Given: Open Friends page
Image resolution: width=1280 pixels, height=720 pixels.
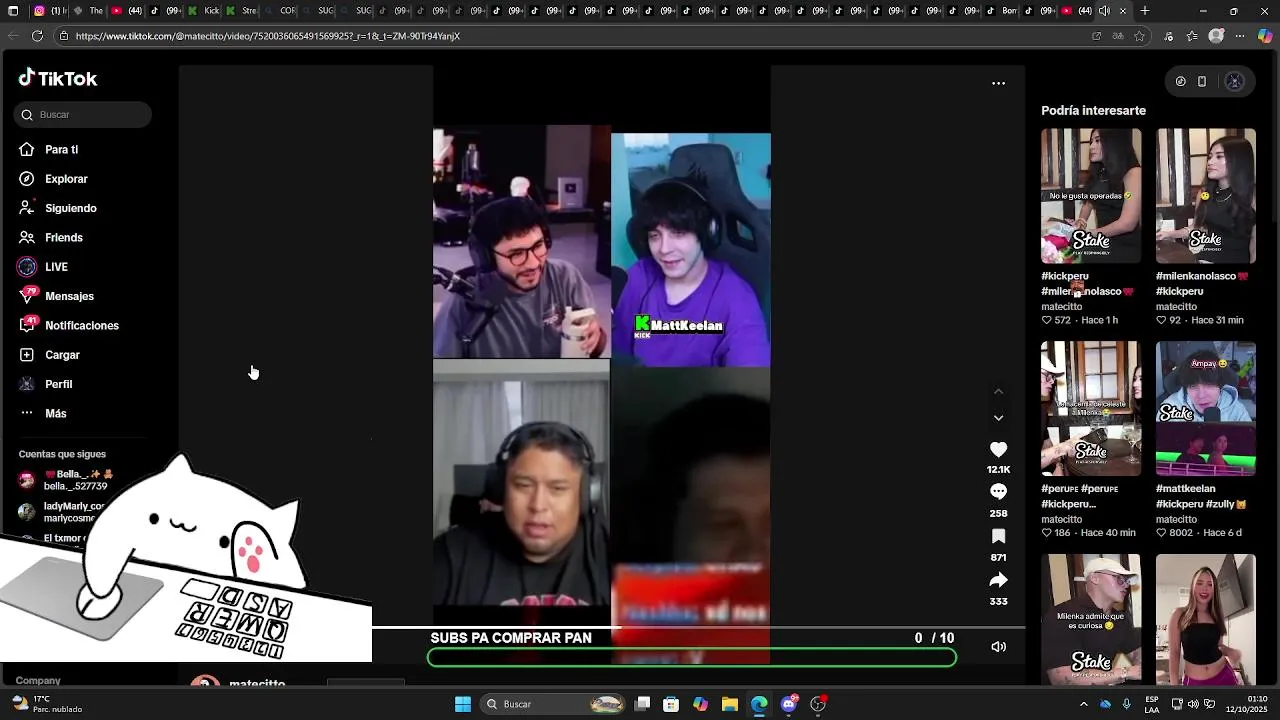Looking at the screenshot, I should (63, 238).
